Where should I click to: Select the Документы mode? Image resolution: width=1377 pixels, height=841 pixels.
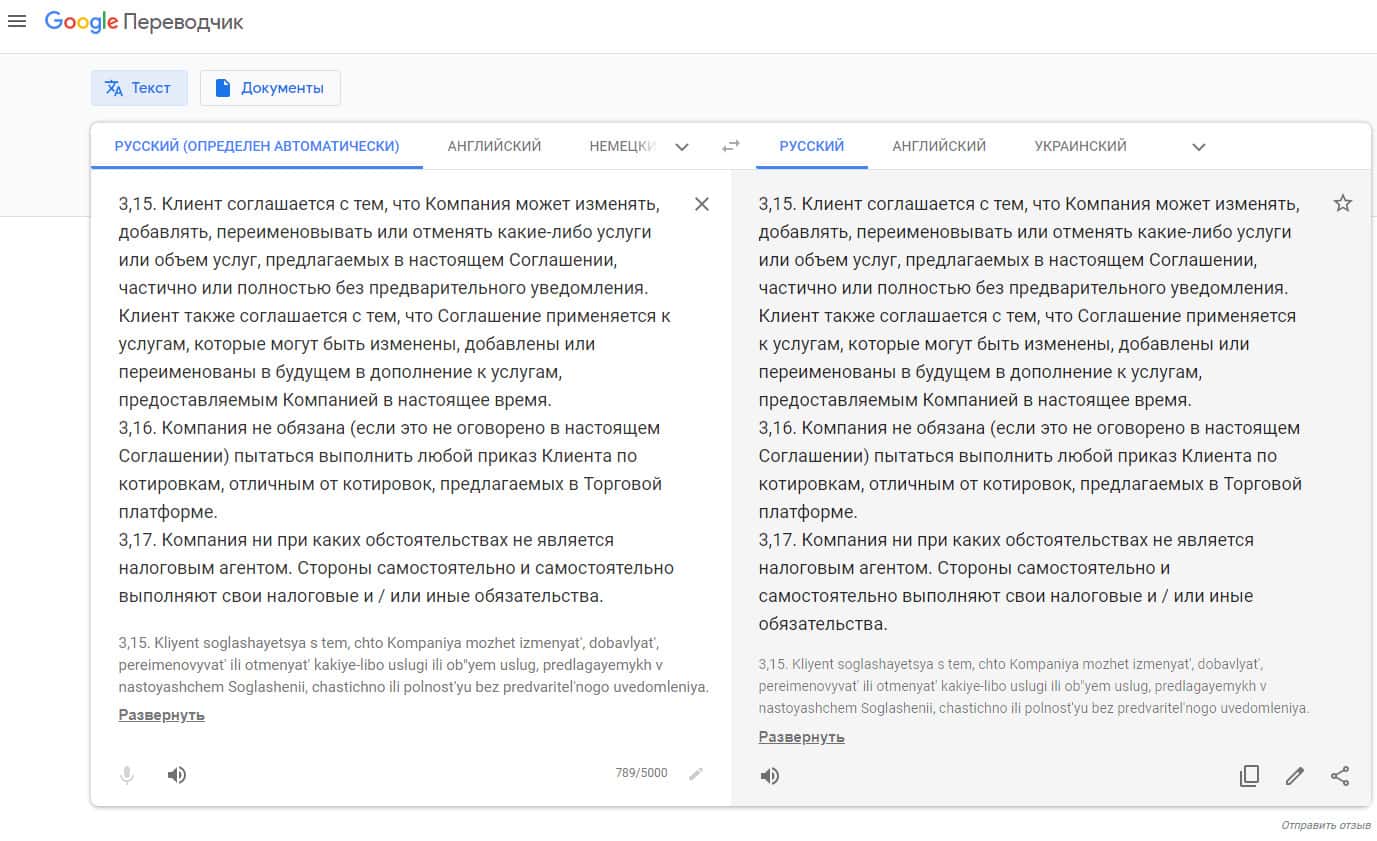(x=270, y=88)
